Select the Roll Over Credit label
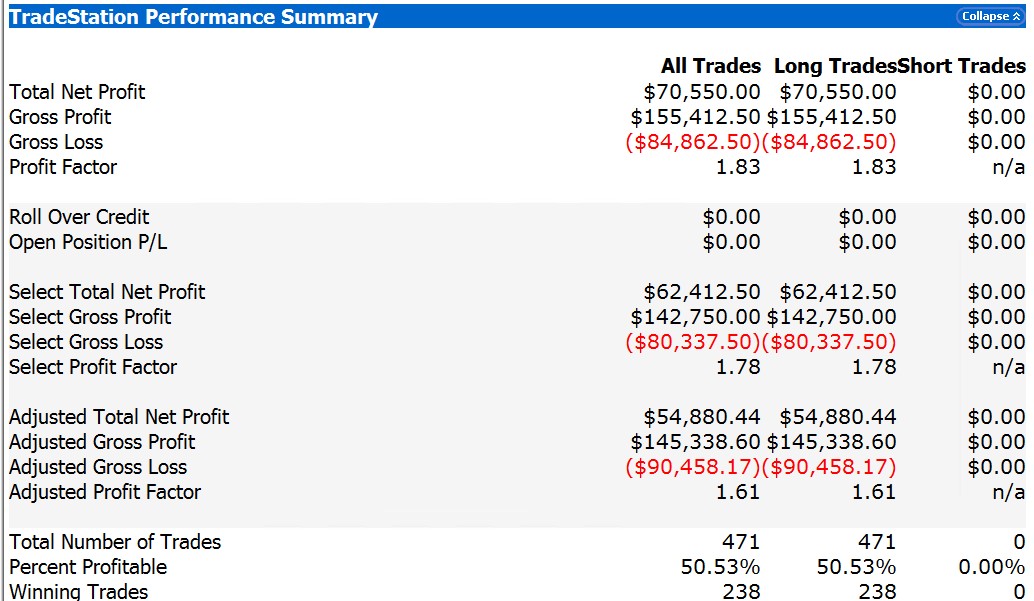The image size is (1034, 601). coord(79,217)
